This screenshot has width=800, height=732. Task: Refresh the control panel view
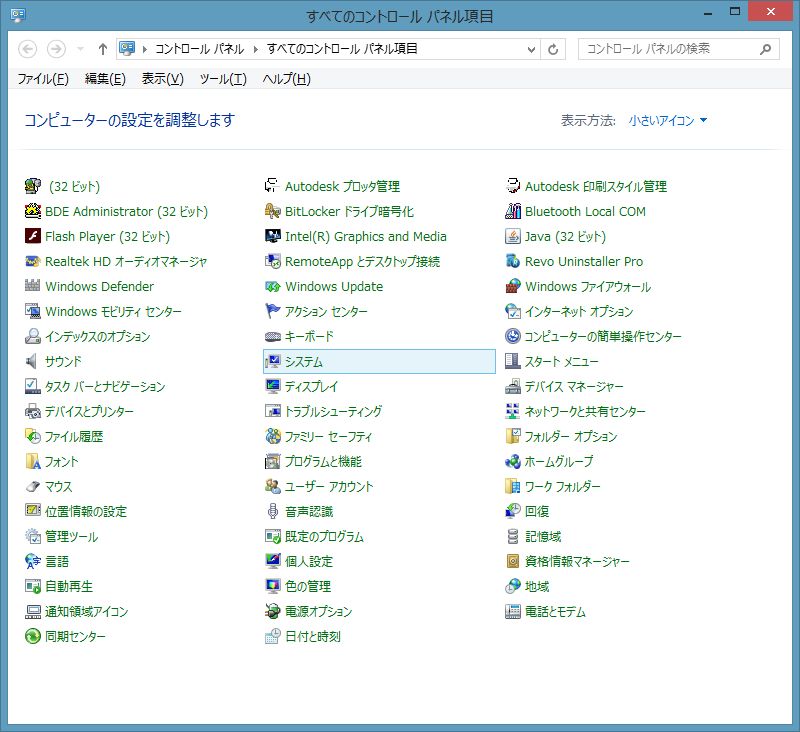pos(553,49)
